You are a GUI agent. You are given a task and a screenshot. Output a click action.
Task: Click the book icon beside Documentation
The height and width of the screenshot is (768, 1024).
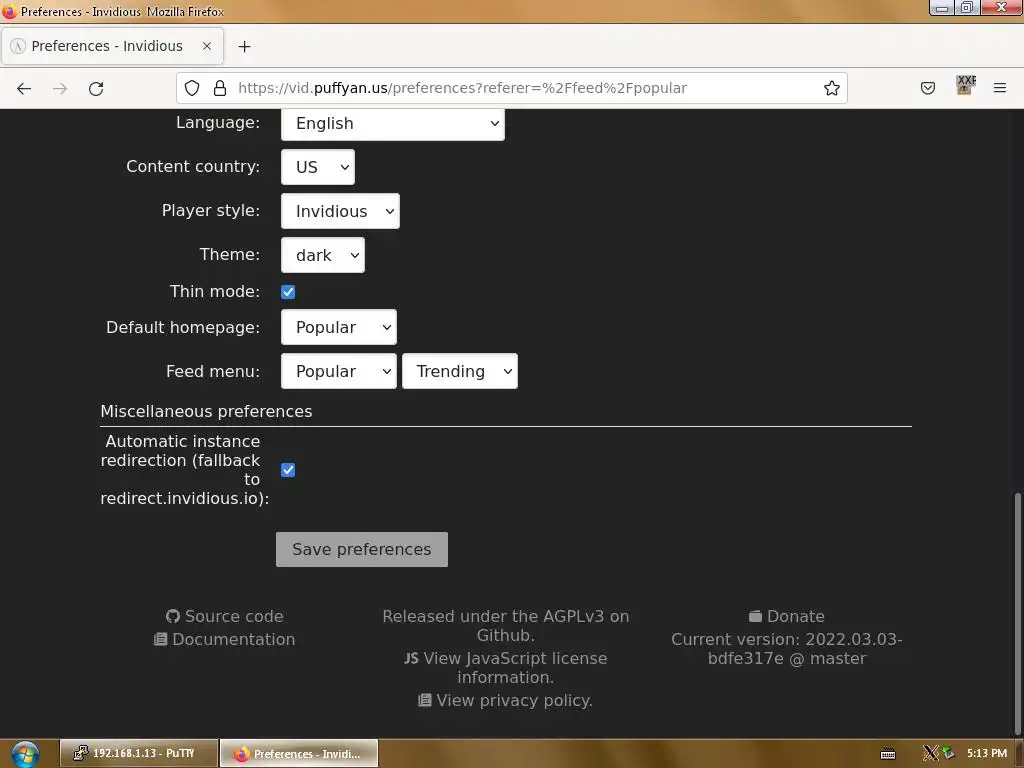[161, 639]
